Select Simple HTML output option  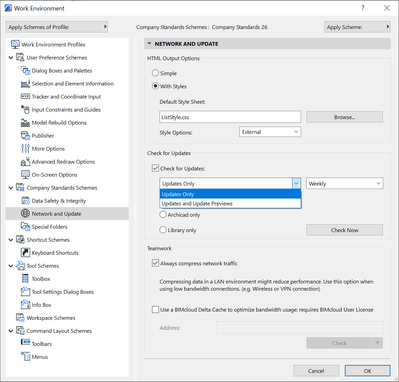click(155, 73)
